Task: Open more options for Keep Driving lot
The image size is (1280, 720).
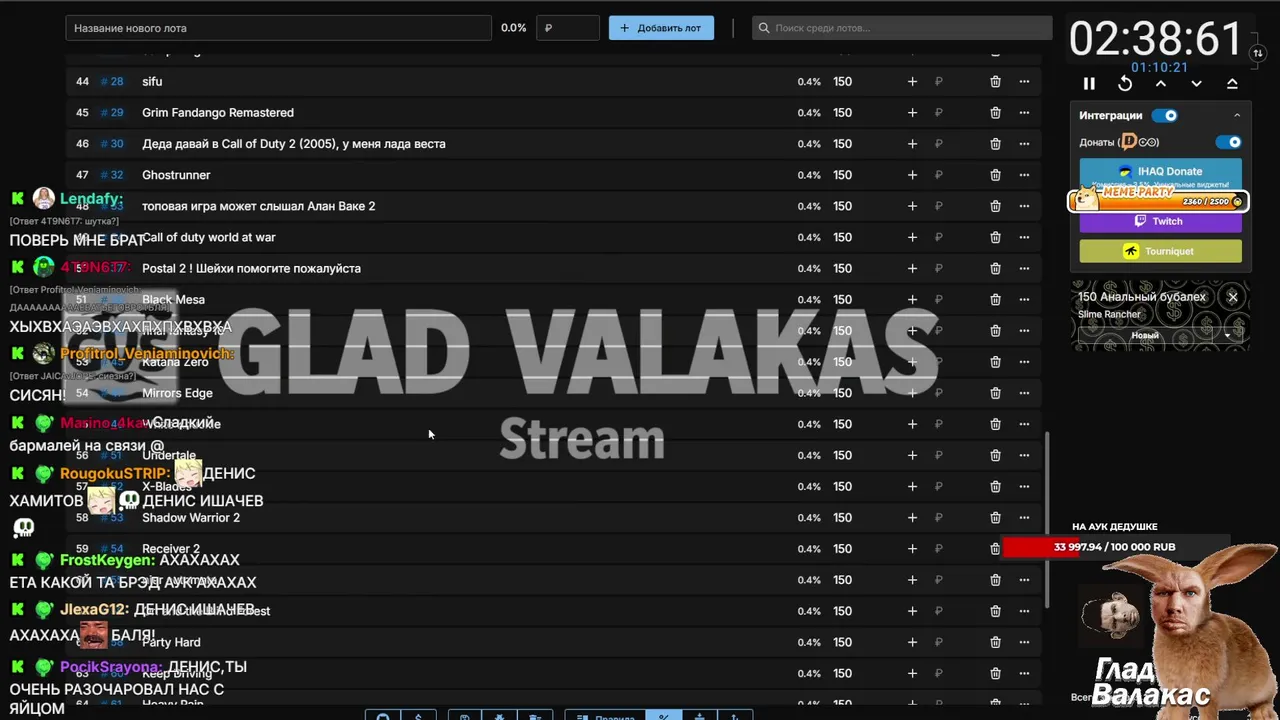Action: 1024,673
